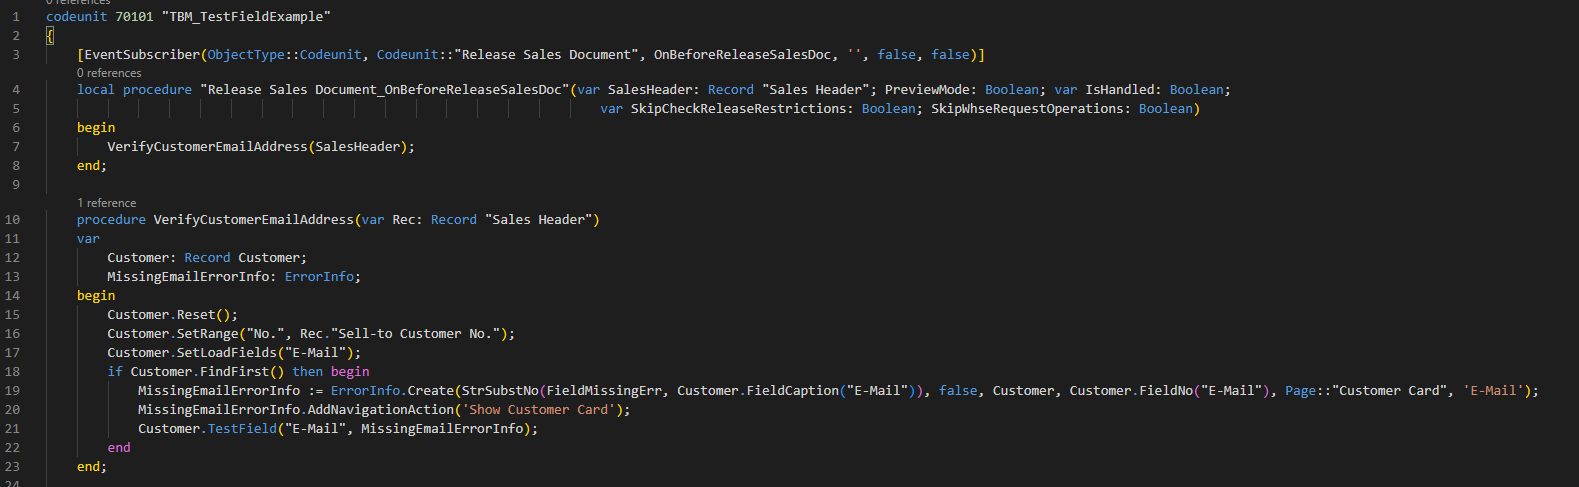Screen dimensions: 1579x487
Task: Click the 'end' keyword on line 22
Action: click(119, 448)
